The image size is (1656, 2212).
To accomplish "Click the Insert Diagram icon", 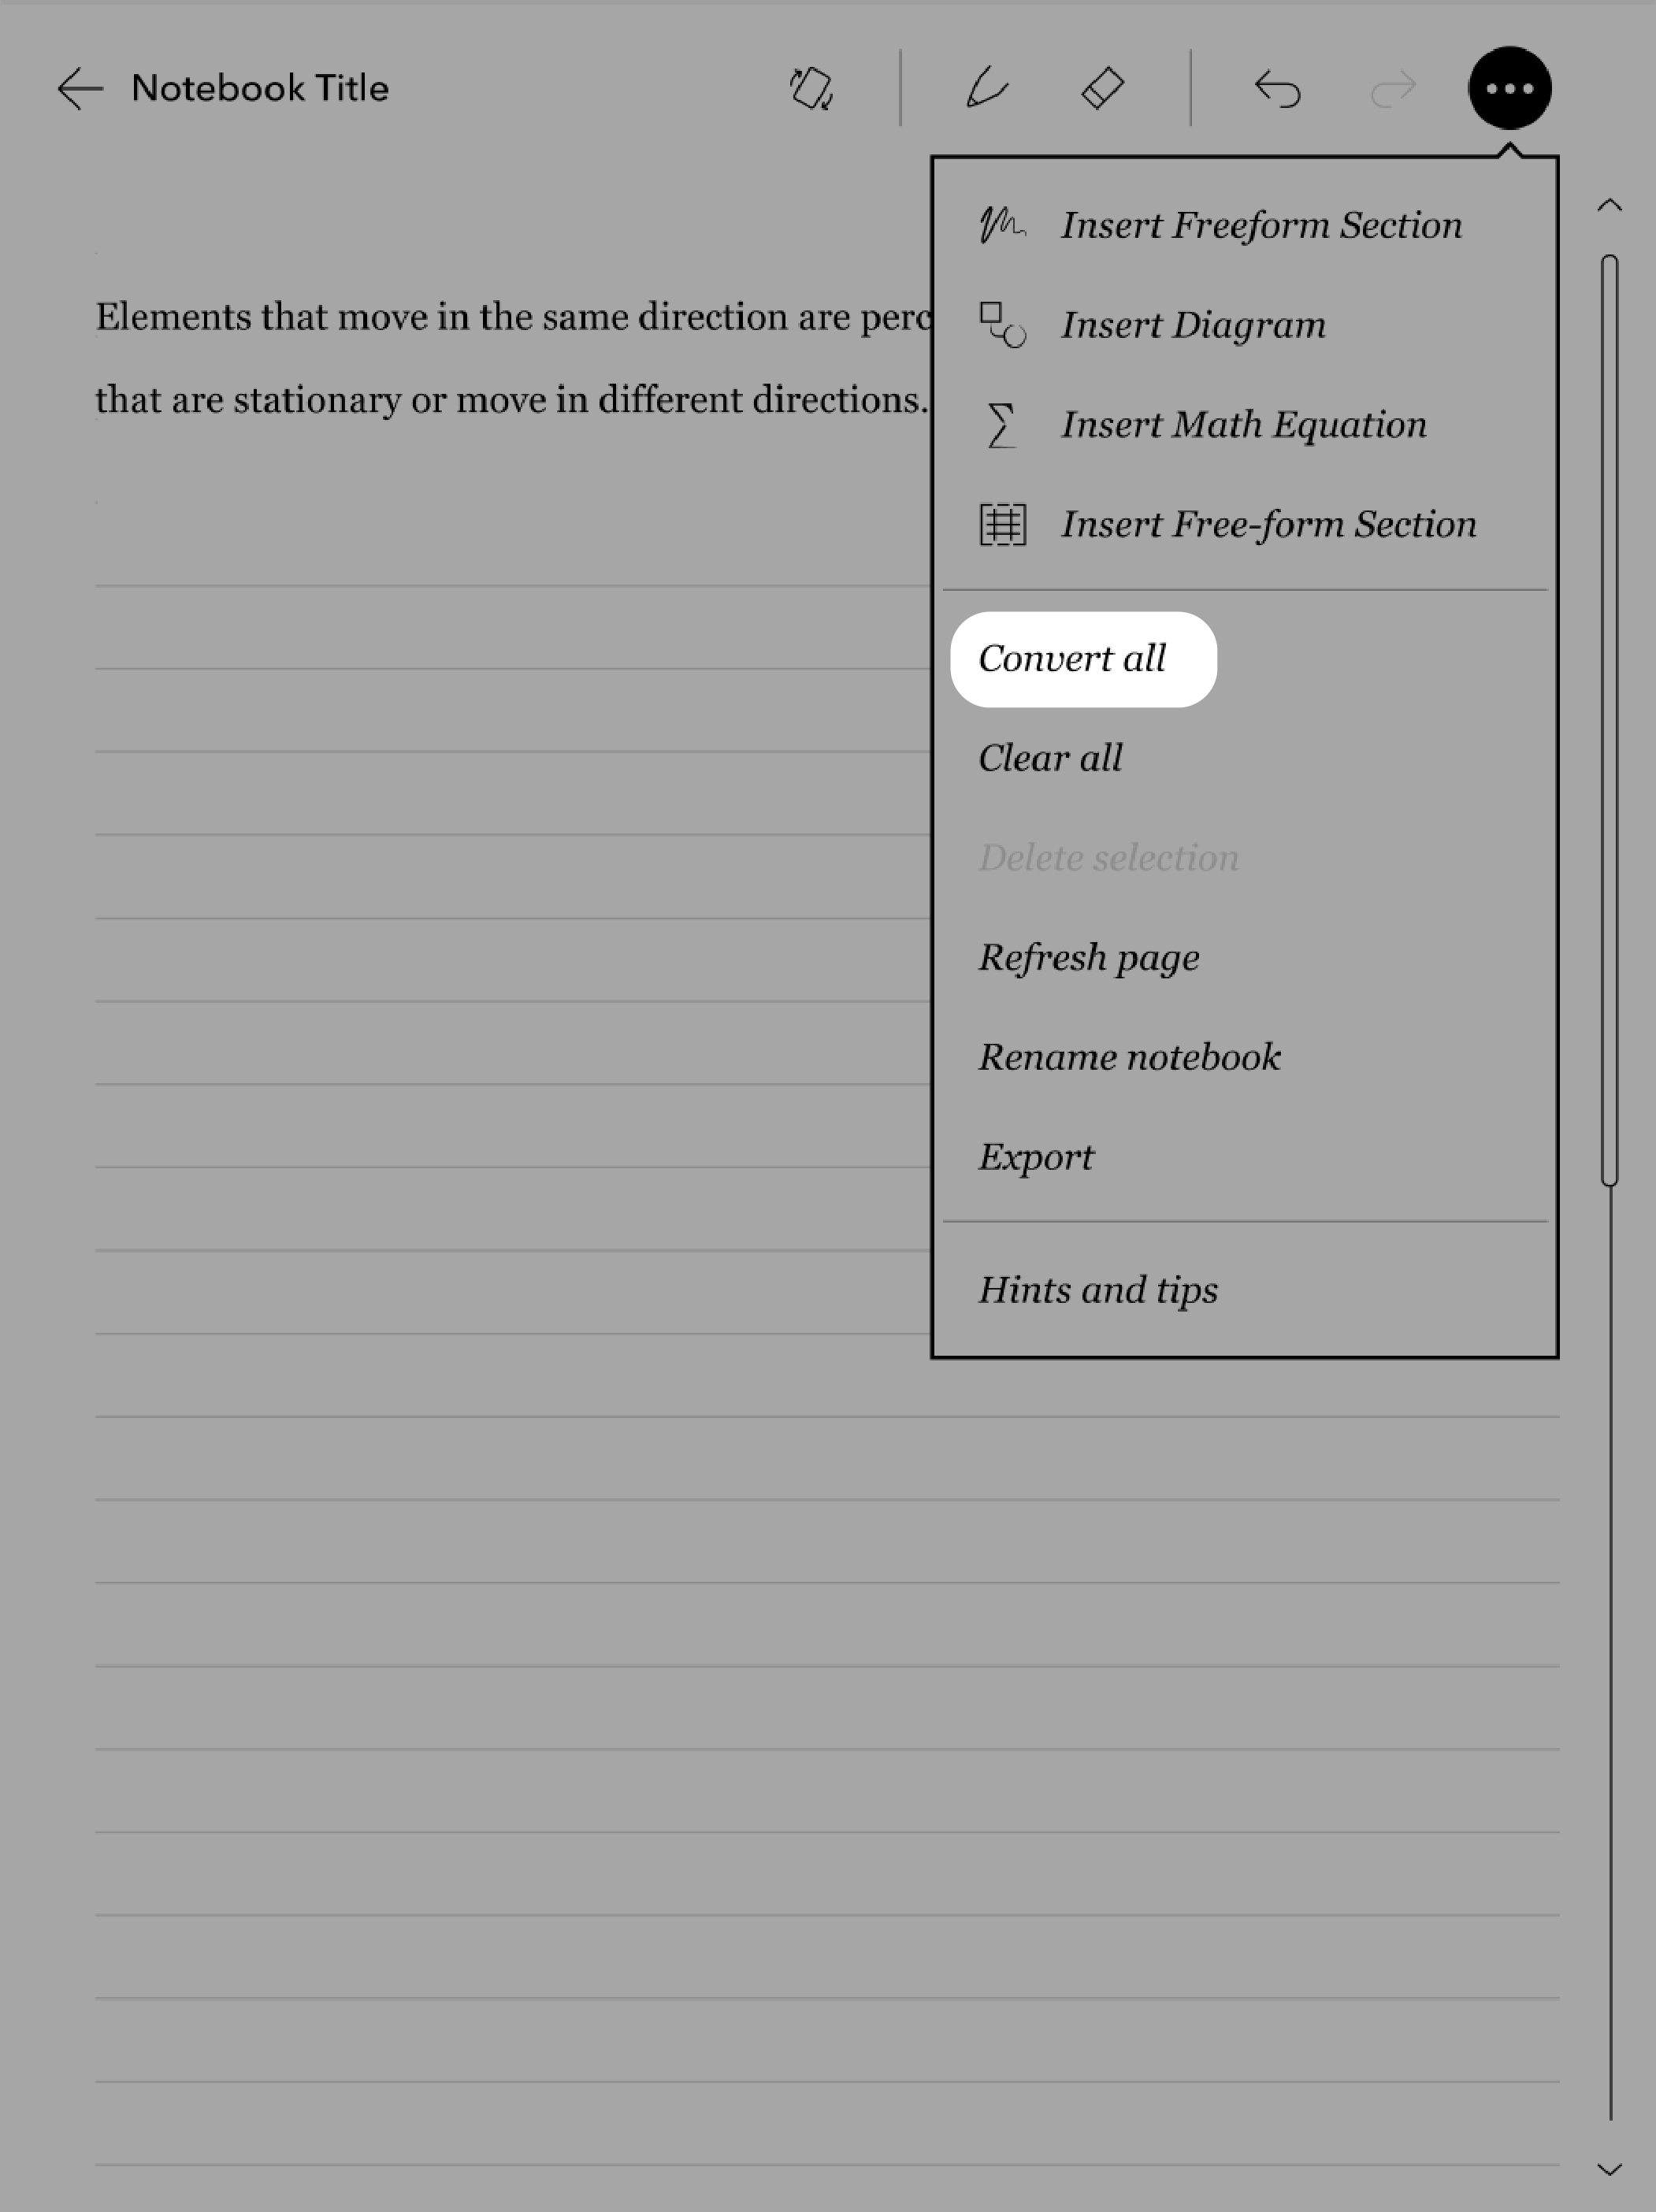I will tap(1004, 325).
